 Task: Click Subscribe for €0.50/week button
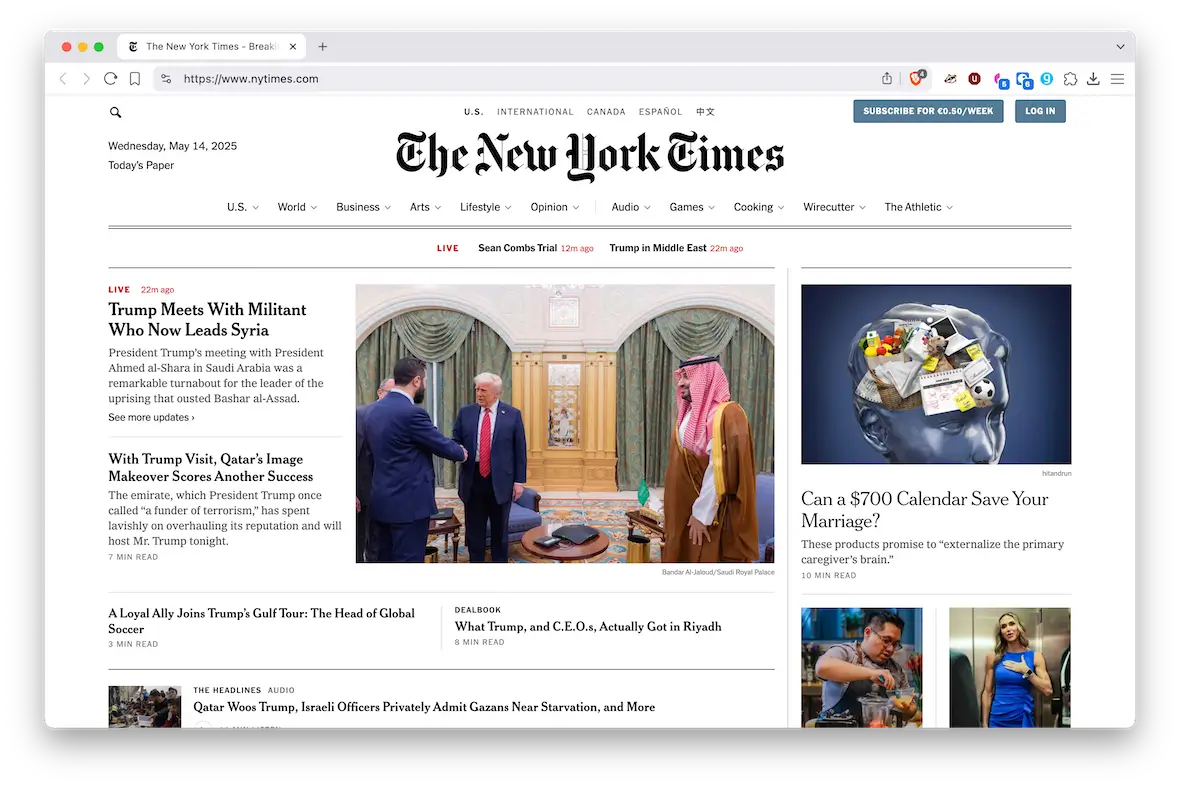(x=928, y=111)
